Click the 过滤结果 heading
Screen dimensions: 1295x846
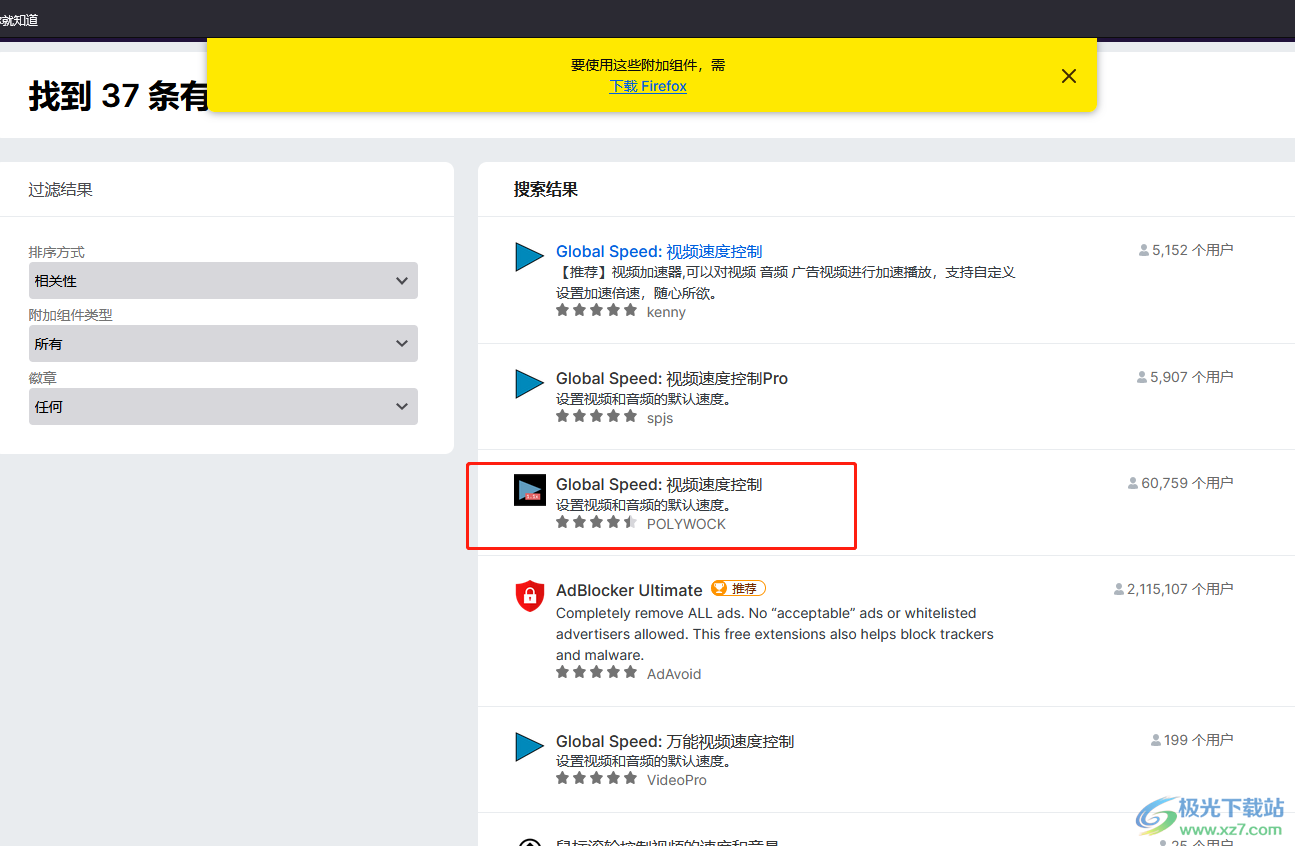pos(61,189)
